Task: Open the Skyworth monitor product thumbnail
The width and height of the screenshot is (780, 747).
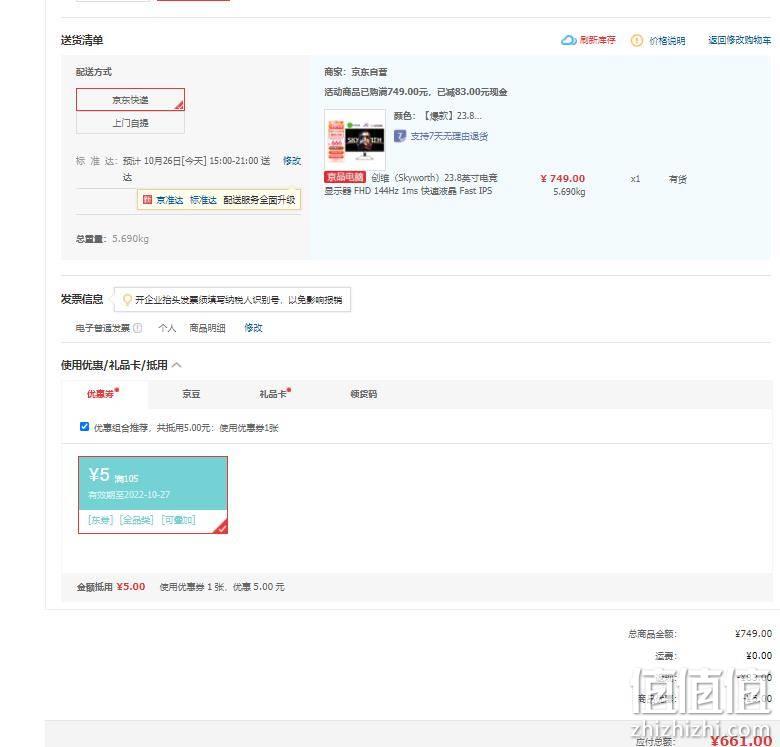Action: point(355,140)
